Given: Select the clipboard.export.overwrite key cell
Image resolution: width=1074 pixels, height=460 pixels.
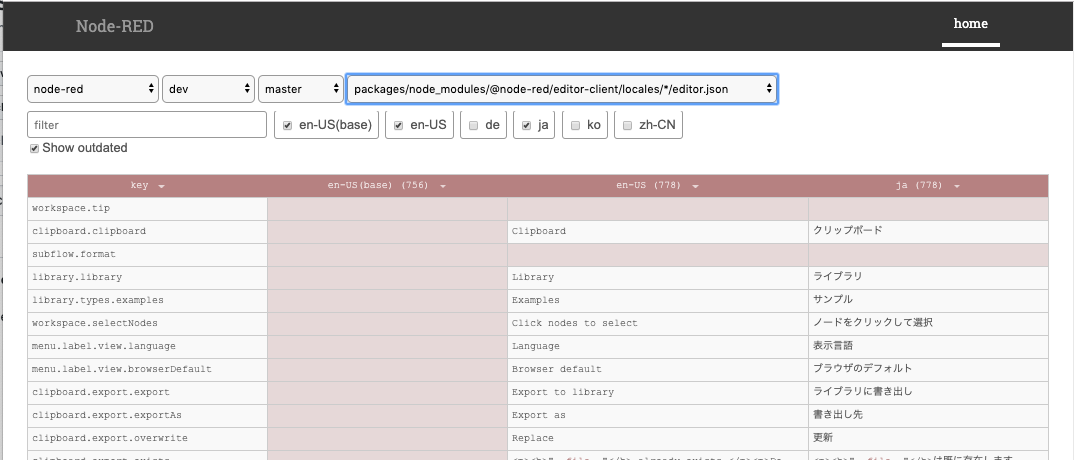Looking at the screenshot, I should click(147, 439).
